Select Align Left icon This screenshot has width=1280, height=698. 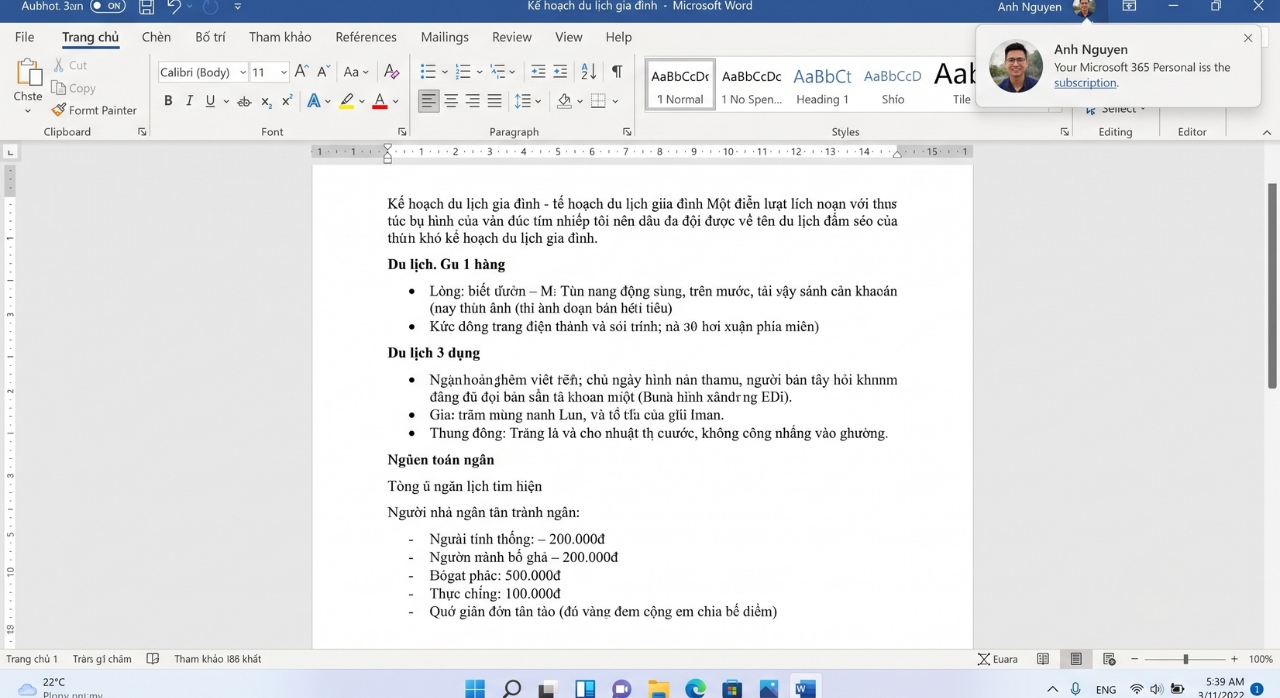pos(429,101)
